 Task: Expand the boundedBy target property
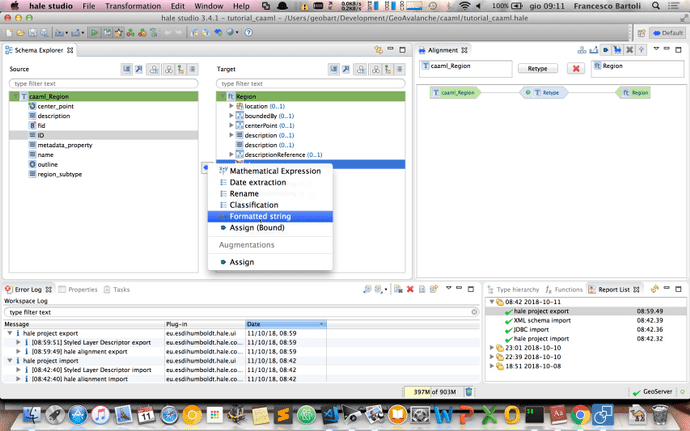[231, 115]
